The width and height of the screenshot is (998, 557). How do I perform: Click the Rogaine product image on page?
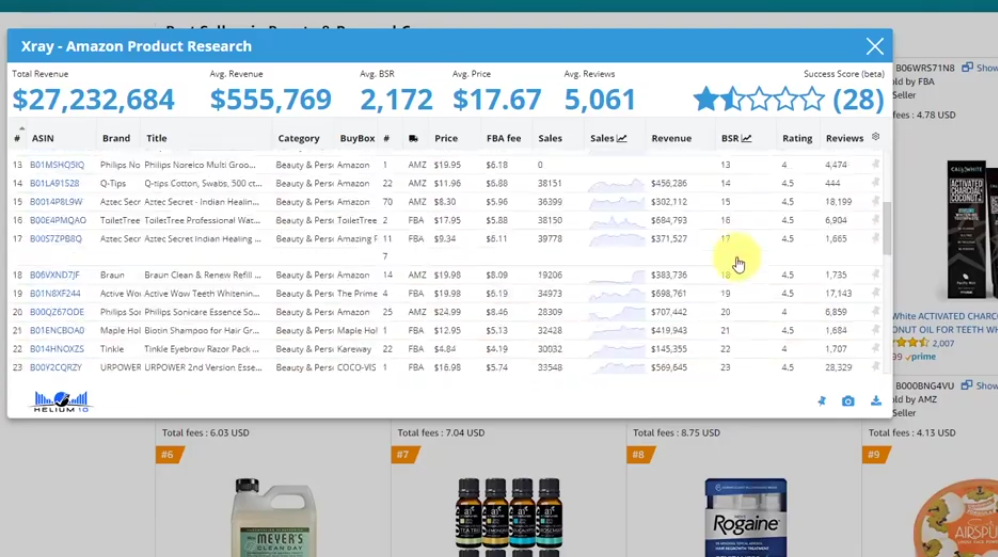coord(745,517)
